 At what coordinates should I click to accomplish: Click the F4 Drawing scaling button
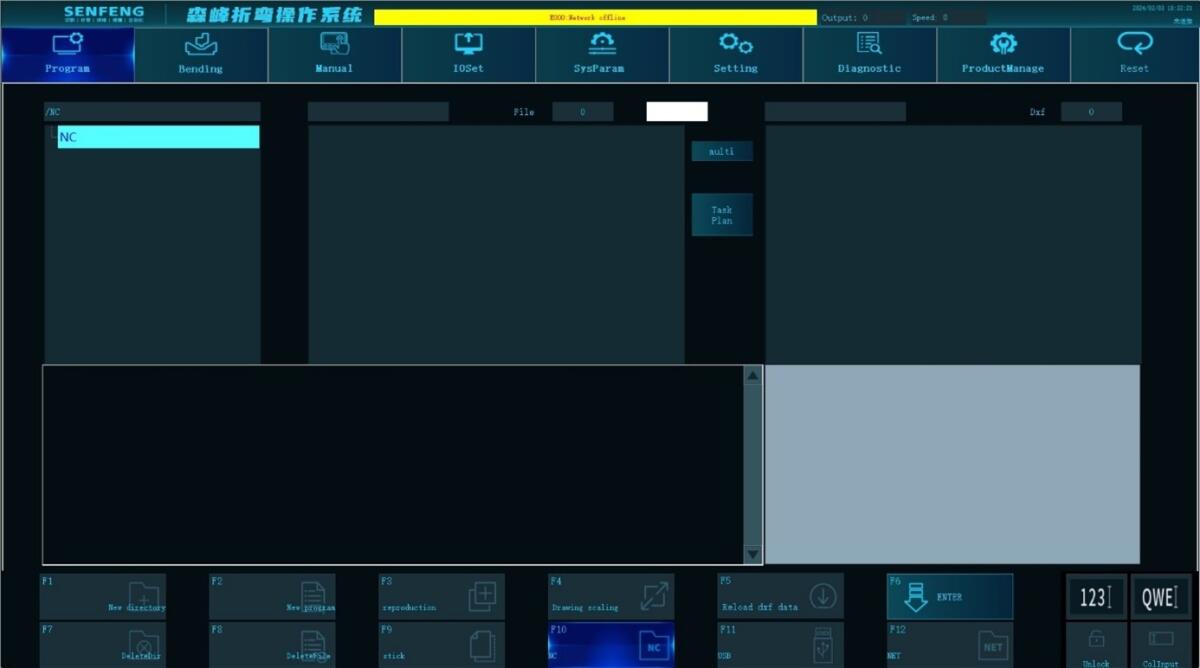tap(611, 596)
